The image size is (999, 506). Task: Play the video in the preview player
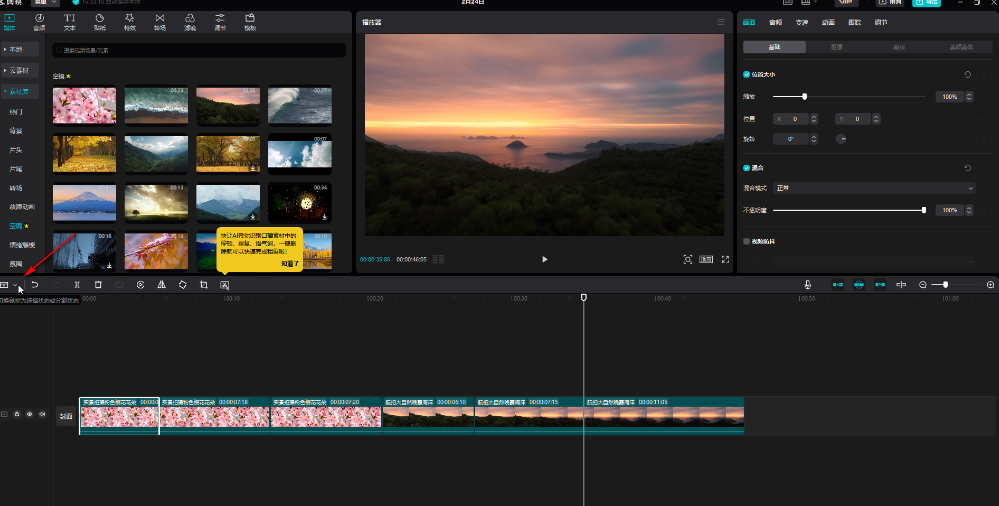pyautogui.click(x=545, y=259)
